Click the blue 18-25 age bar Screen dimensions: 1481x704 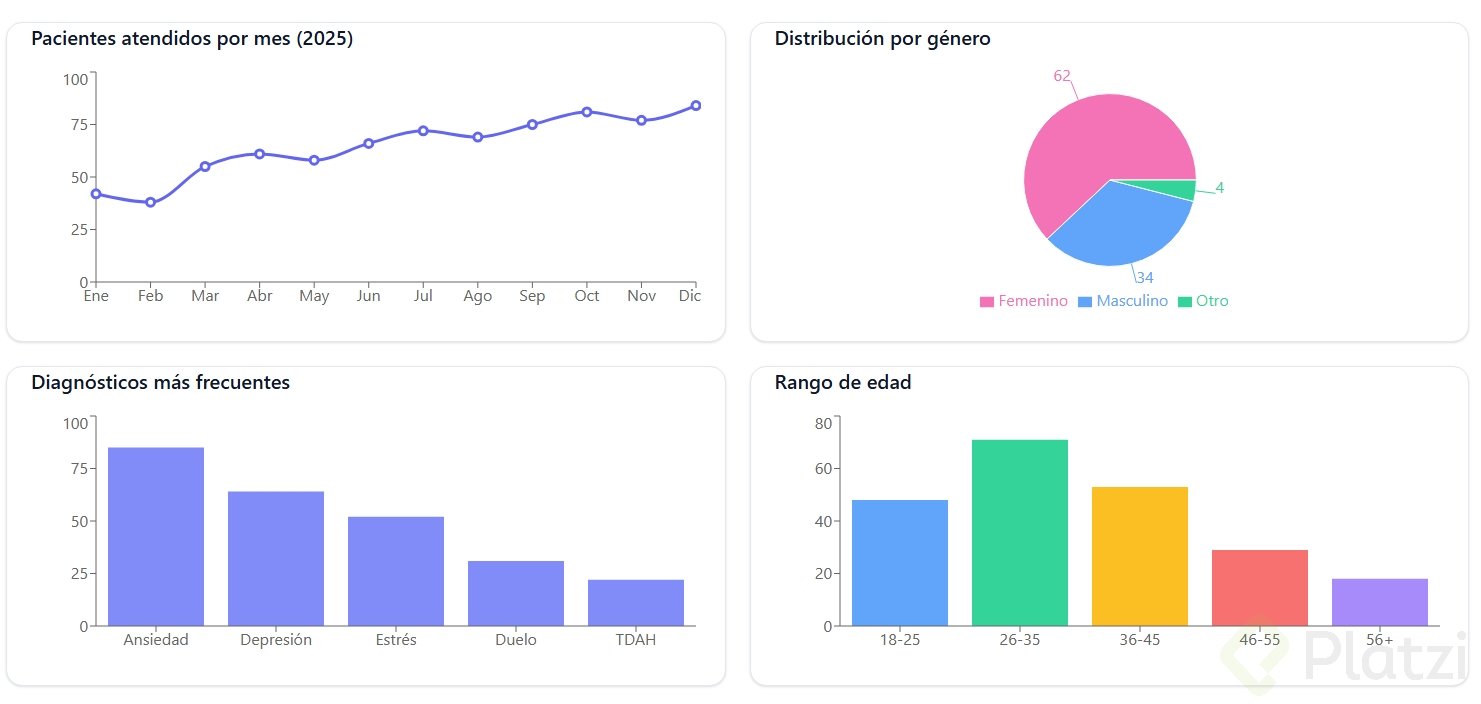[x=900, y=563]
